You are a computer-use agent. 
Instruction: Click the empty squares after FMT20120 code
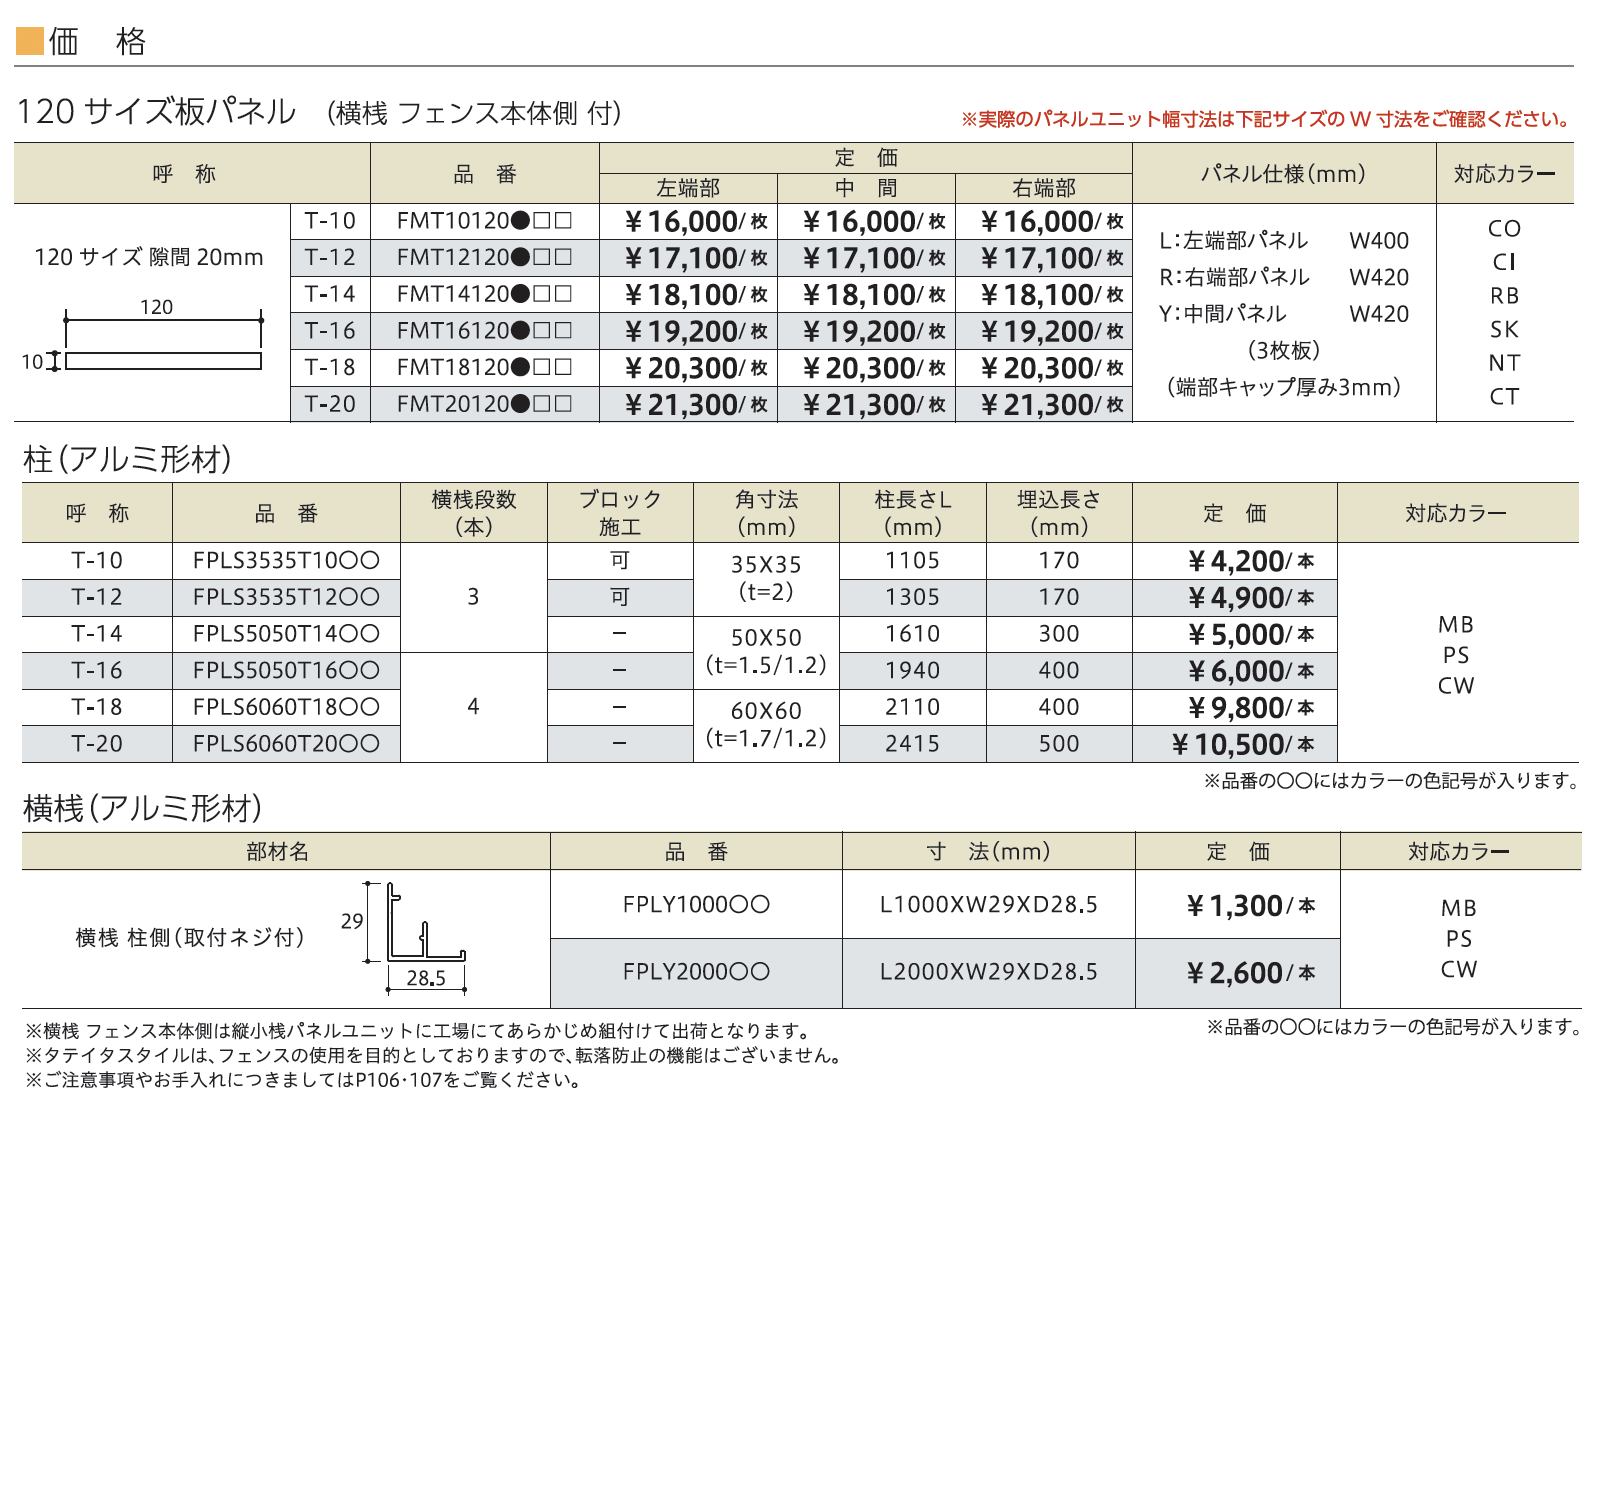[552, 405]
